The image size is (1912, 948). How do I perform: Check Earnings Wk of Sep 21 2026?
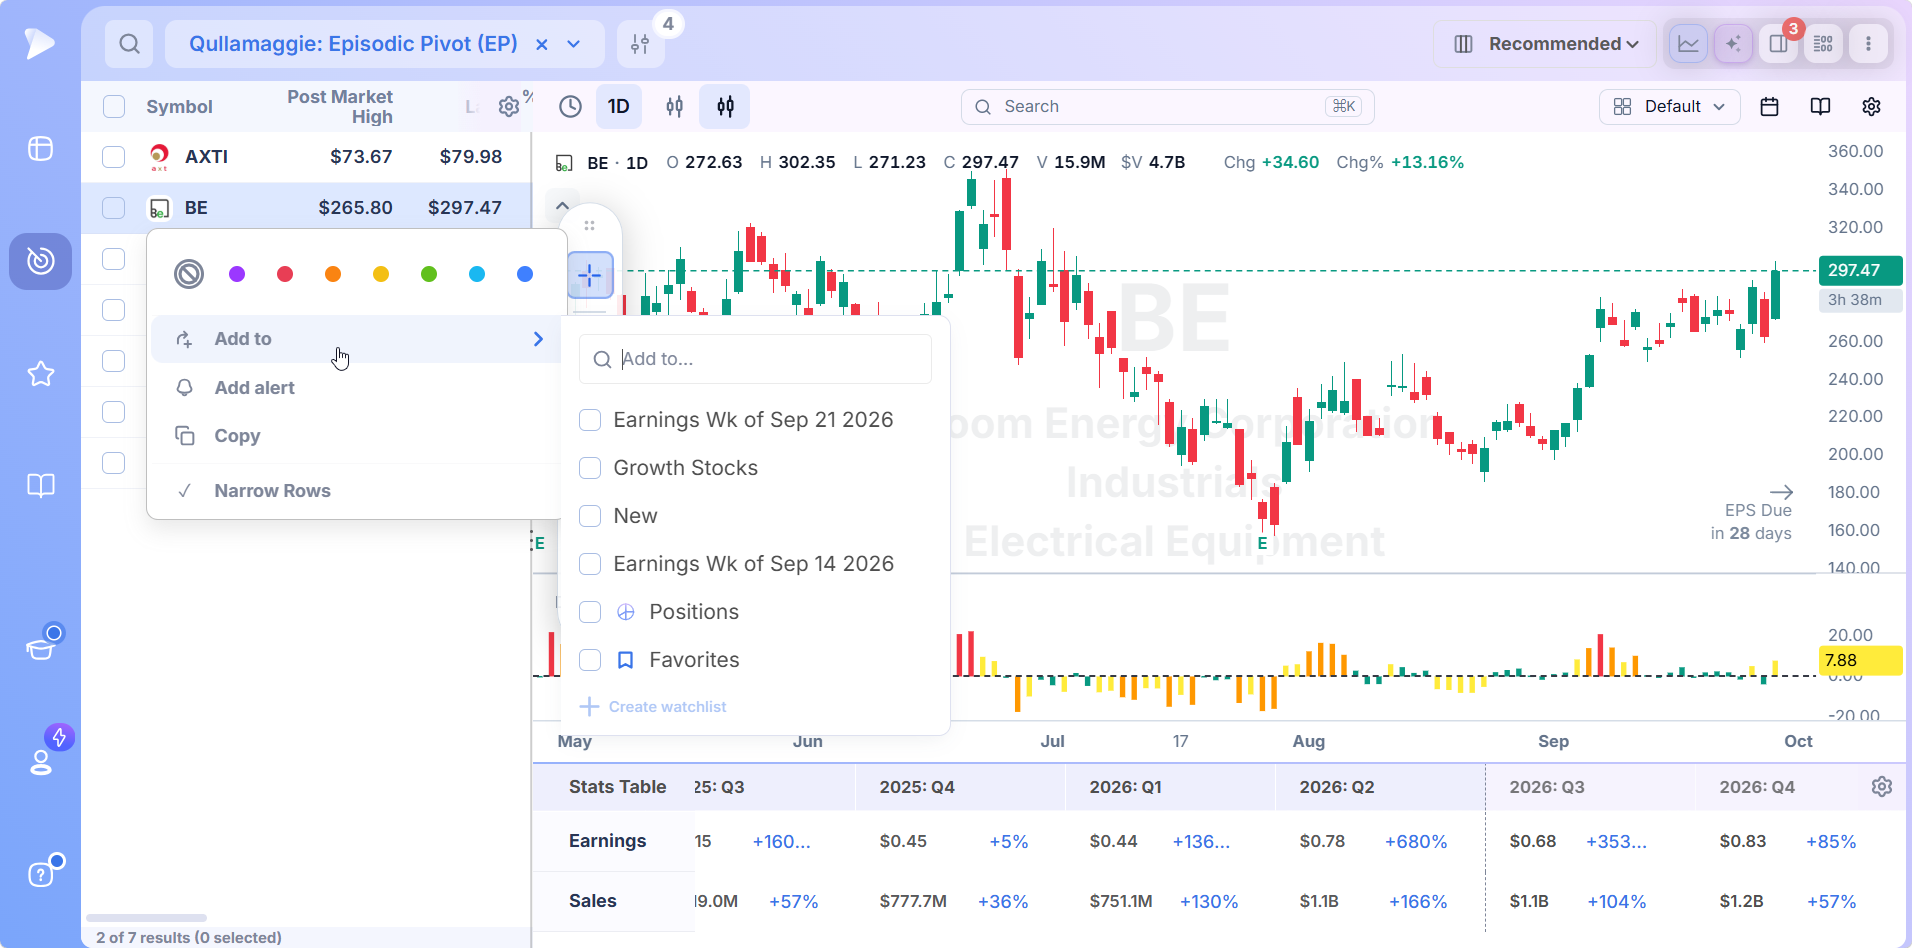coord(590,420)
